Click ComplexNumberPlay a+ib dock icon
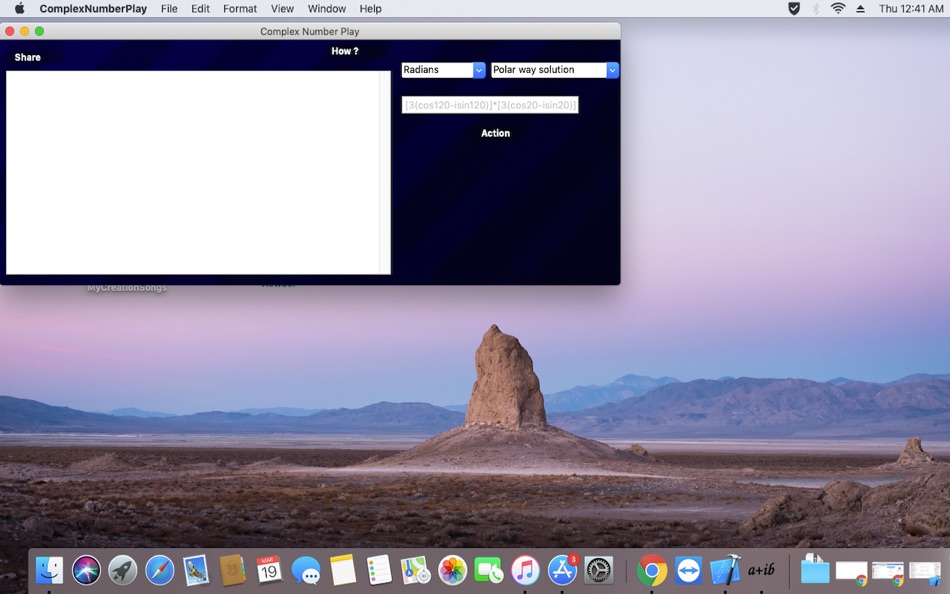Screen dimensions: 950x594 [762, 570]
